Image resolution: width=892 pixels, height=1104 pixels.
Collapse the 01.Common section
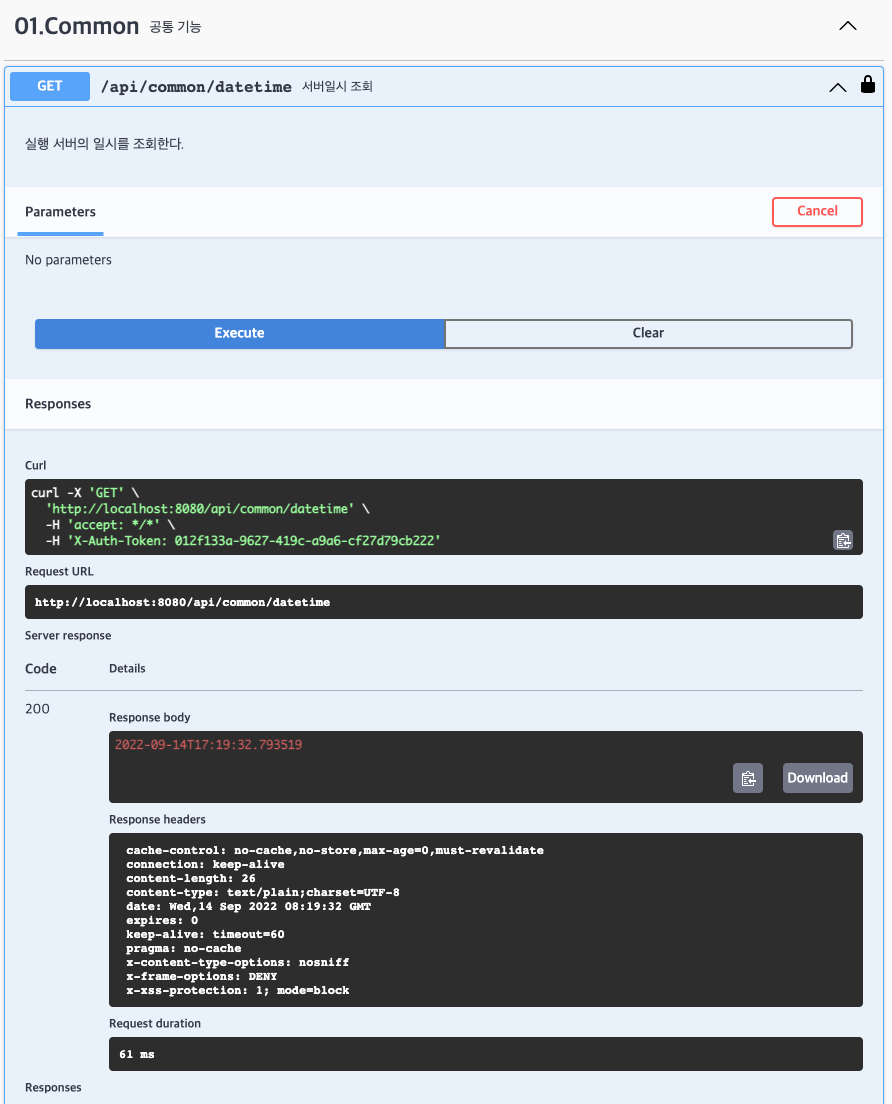pos(848,26)
